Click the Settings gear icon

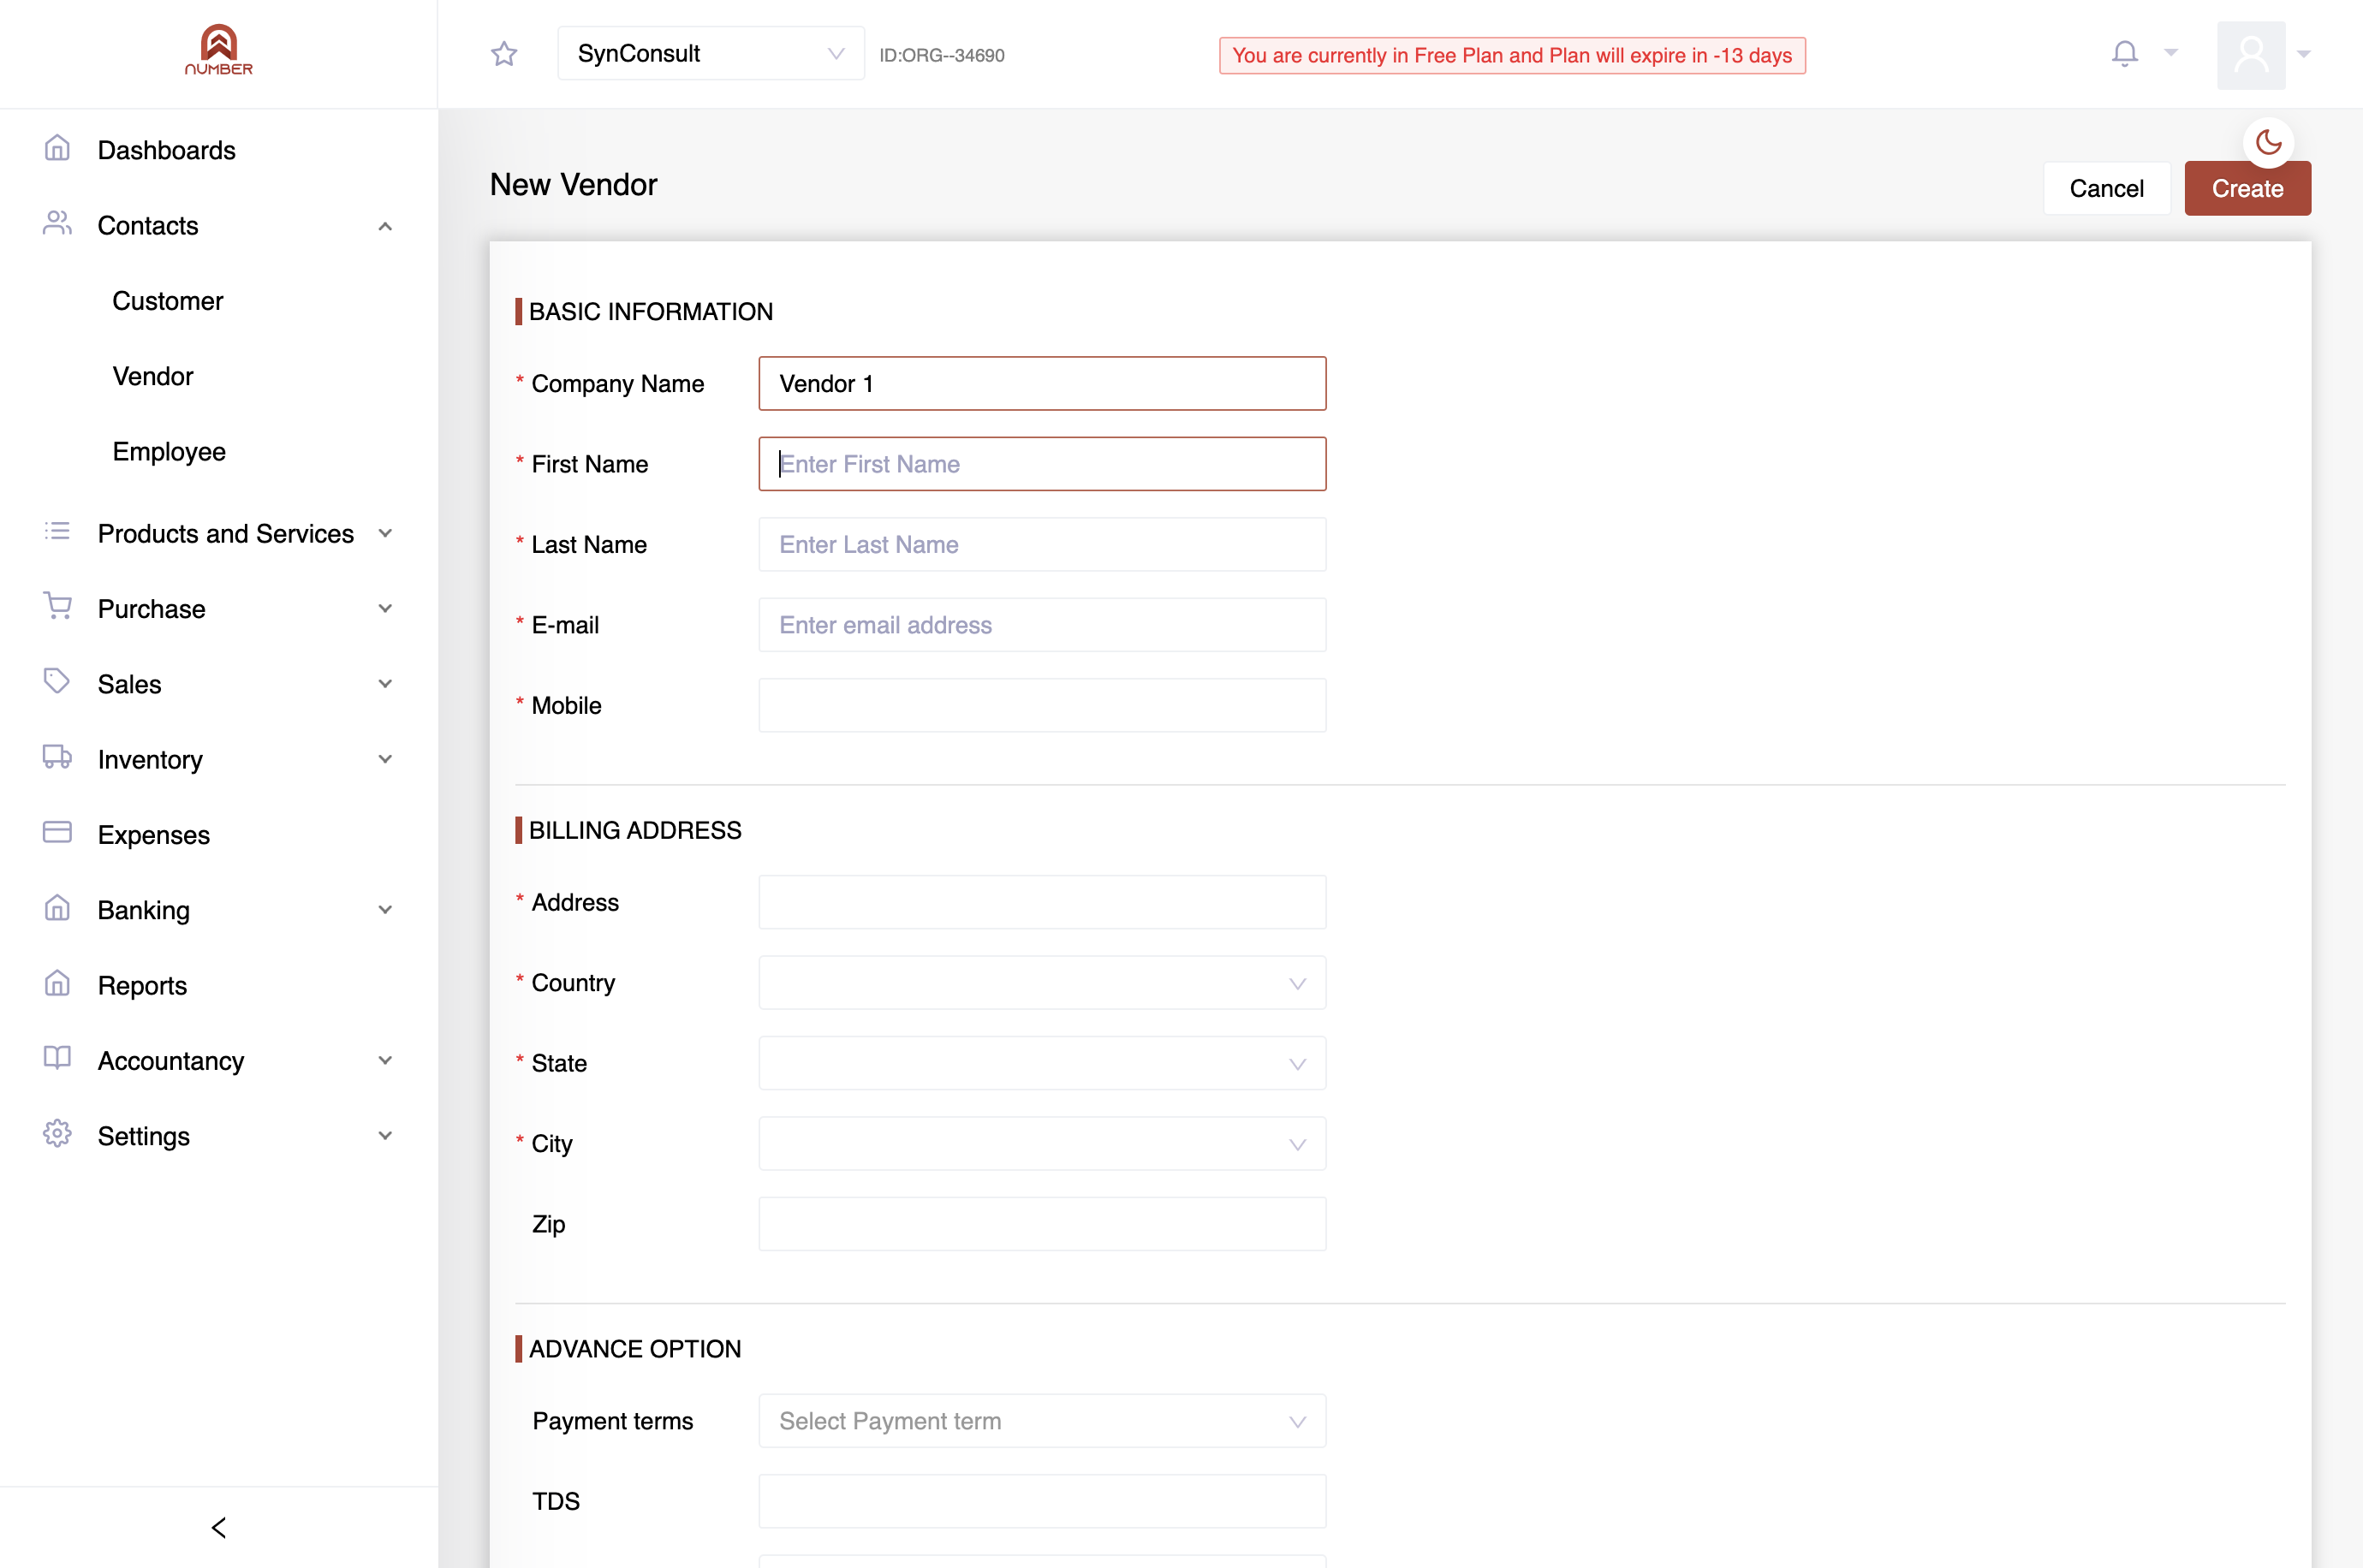[57, 1134]
